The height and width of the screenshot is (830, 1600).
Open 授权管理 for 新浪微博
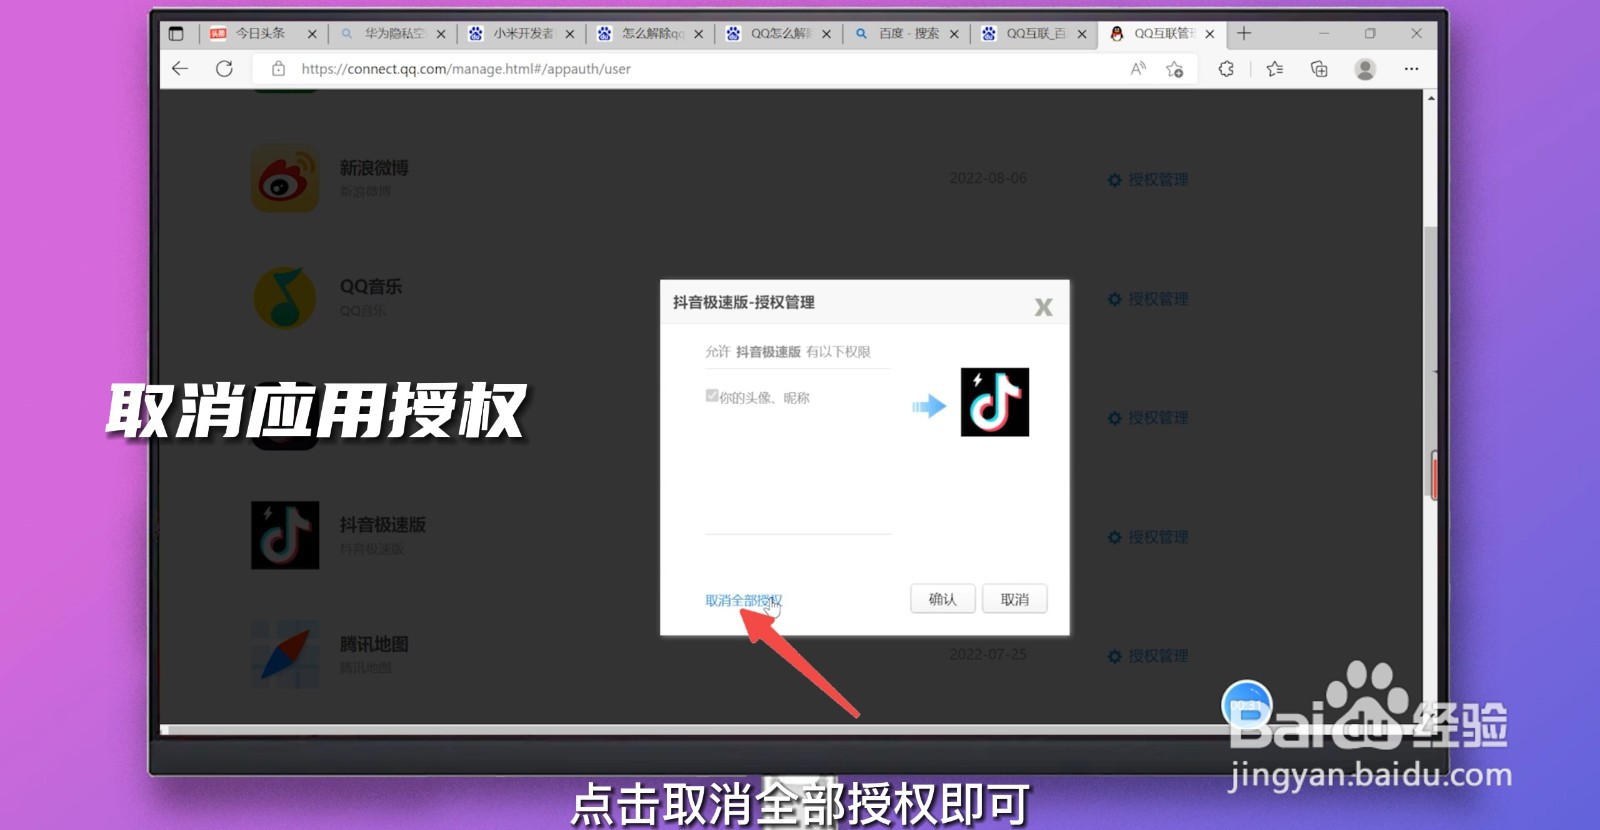click(1148, 180)
